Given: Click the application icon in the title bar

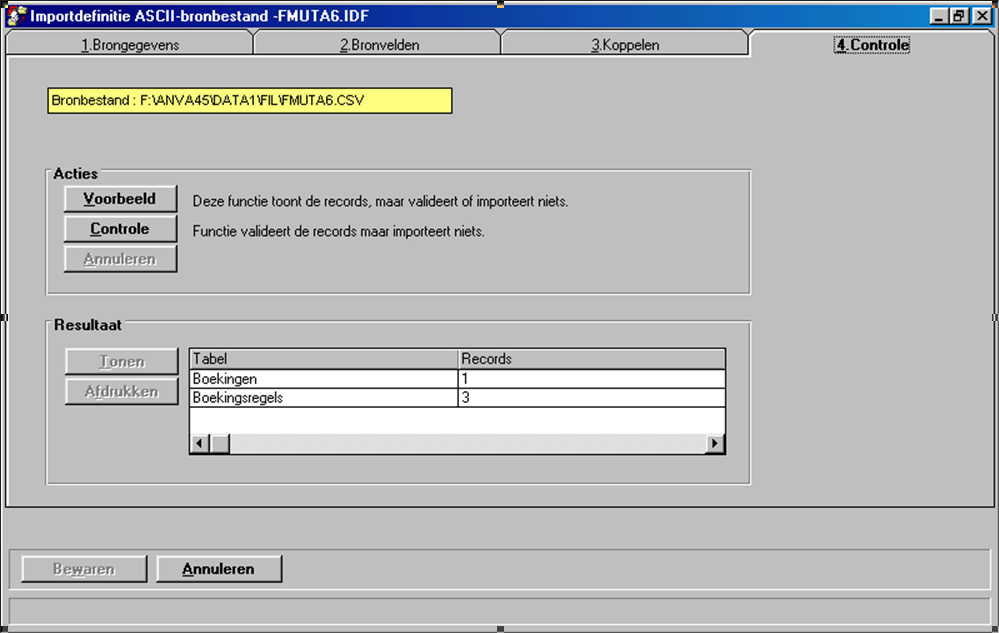Looking at the screenshot, I should 15,15.
